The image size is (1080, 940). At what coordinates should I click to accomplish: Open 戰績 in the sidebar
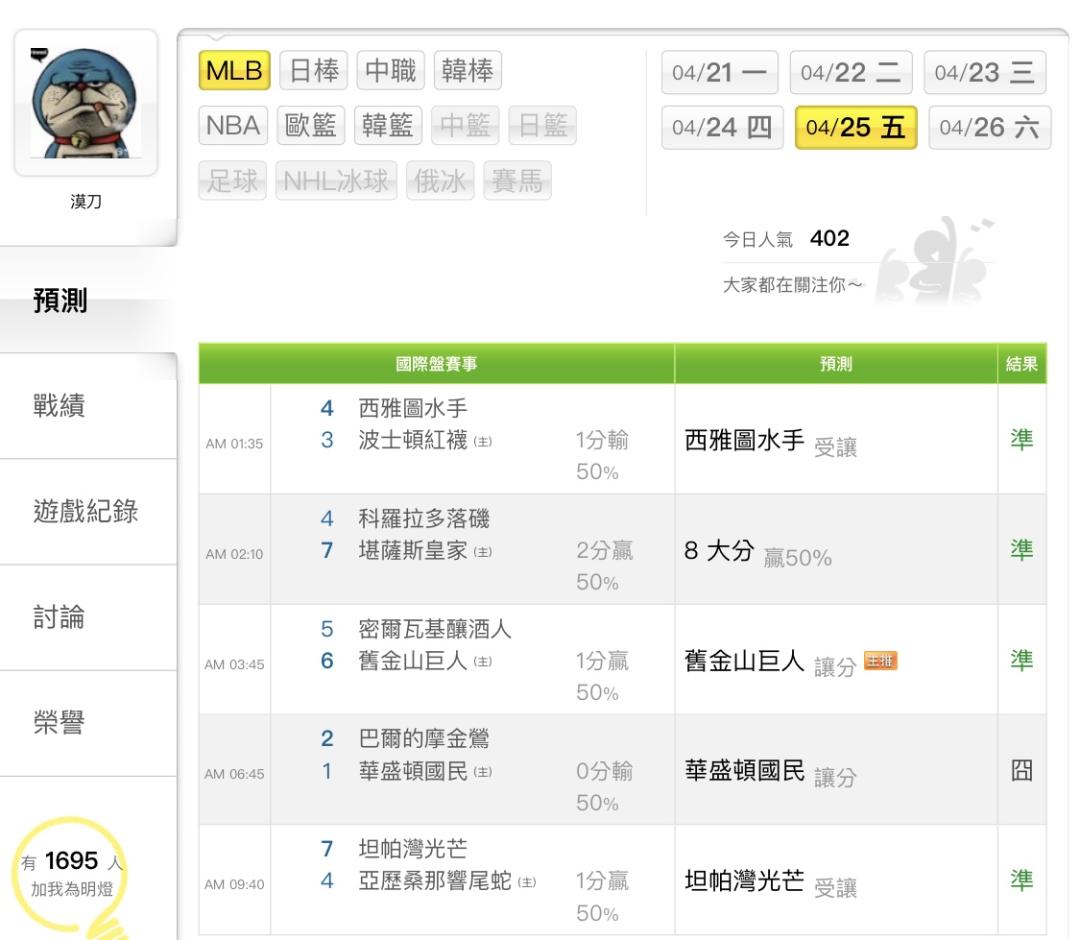point(60,406)
